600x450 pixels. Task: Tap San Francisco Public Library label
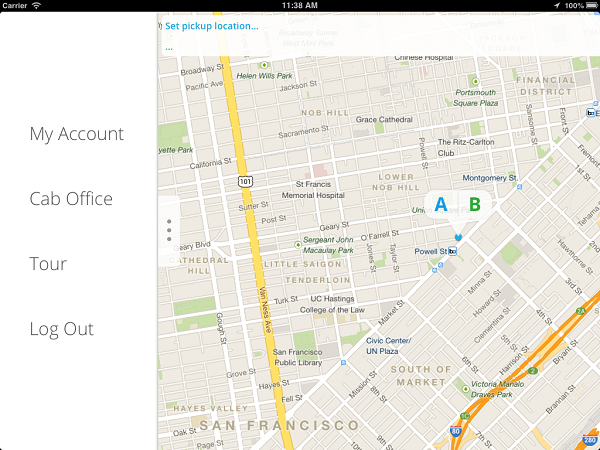click(x=298, y=357)
